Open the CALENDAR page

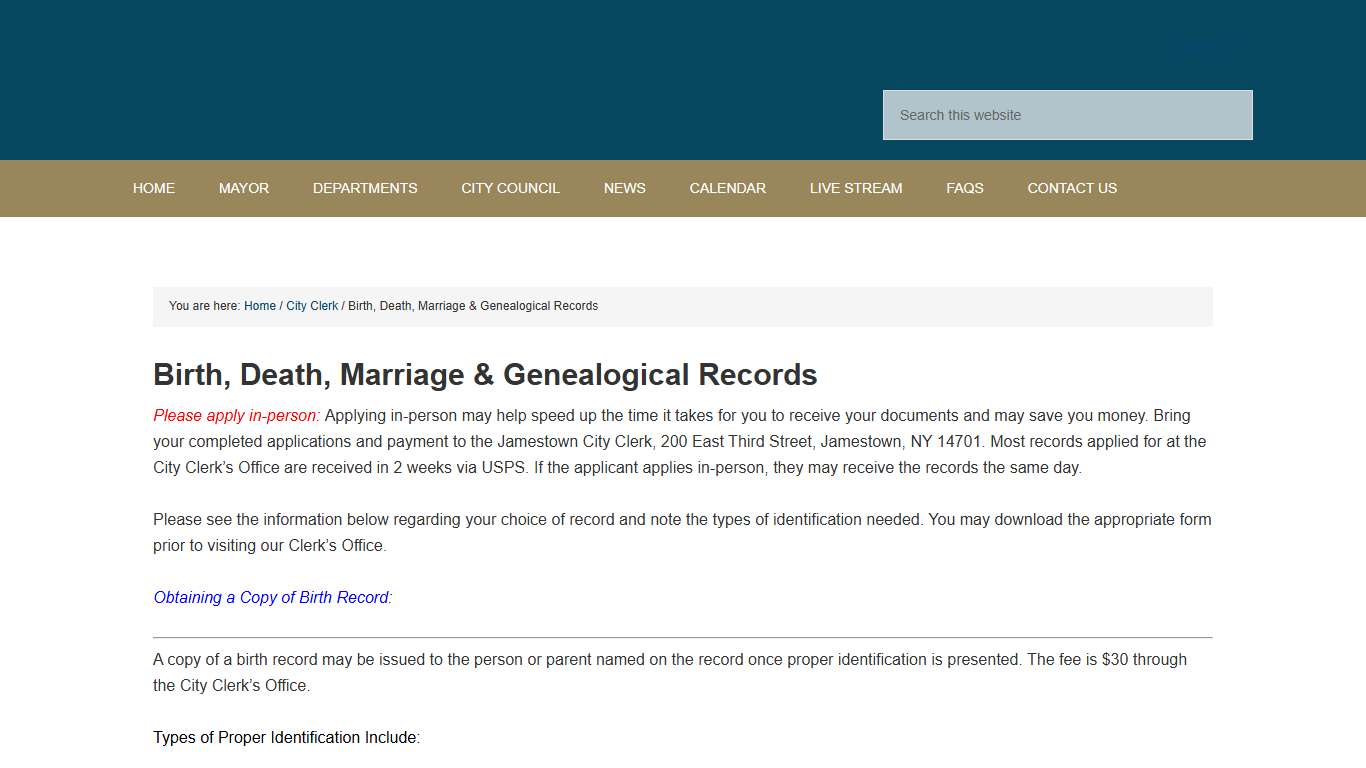tap(727, 188)
